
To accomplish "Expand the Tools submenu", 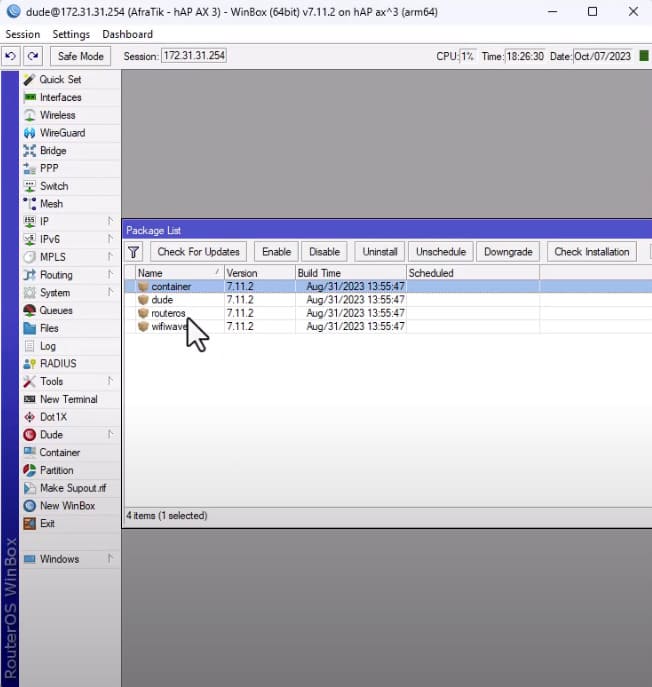I will [x=110, y=381].
